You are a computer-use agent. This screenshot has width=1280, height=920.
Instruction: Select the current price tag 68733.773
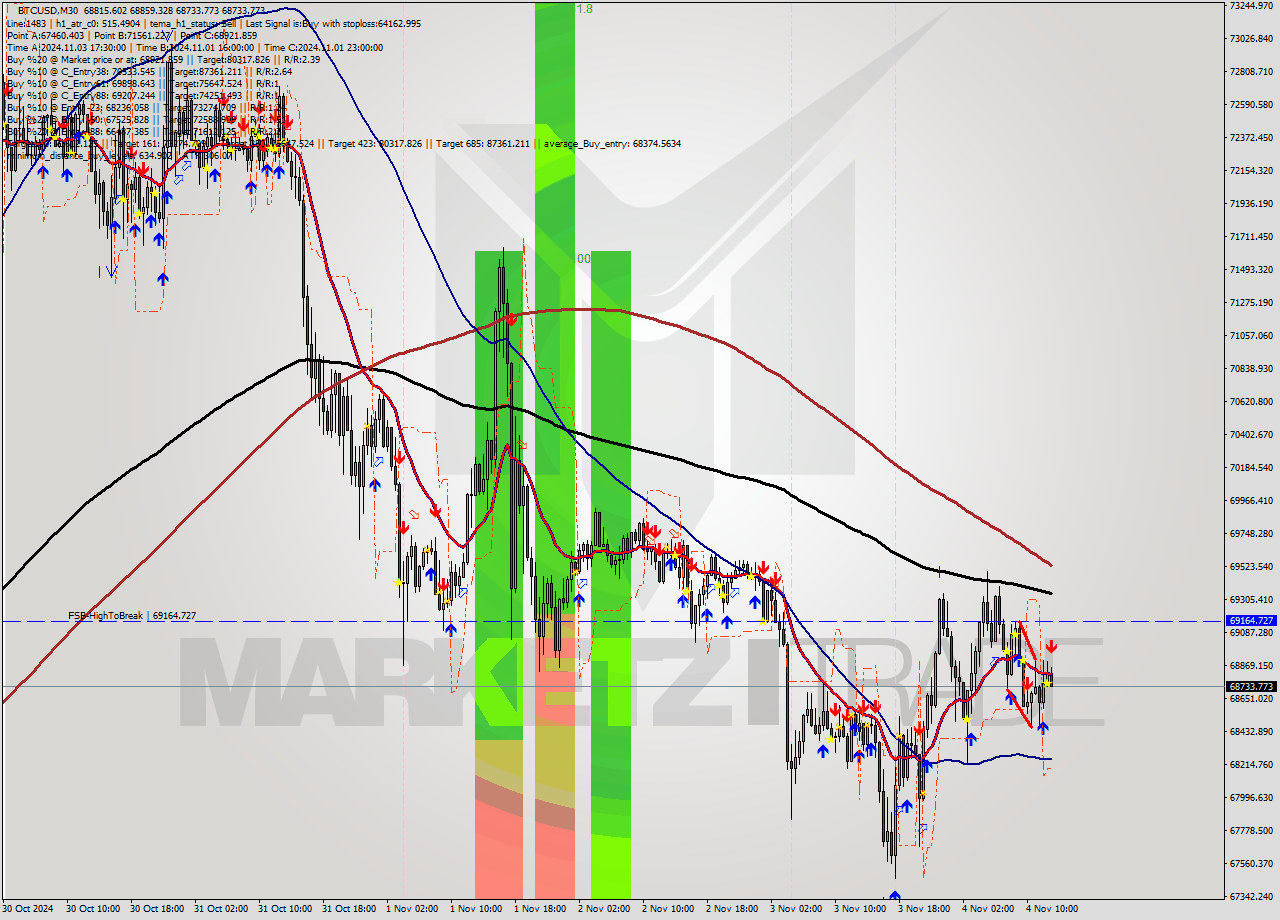pyautogui.click(x=1250, y=687)
